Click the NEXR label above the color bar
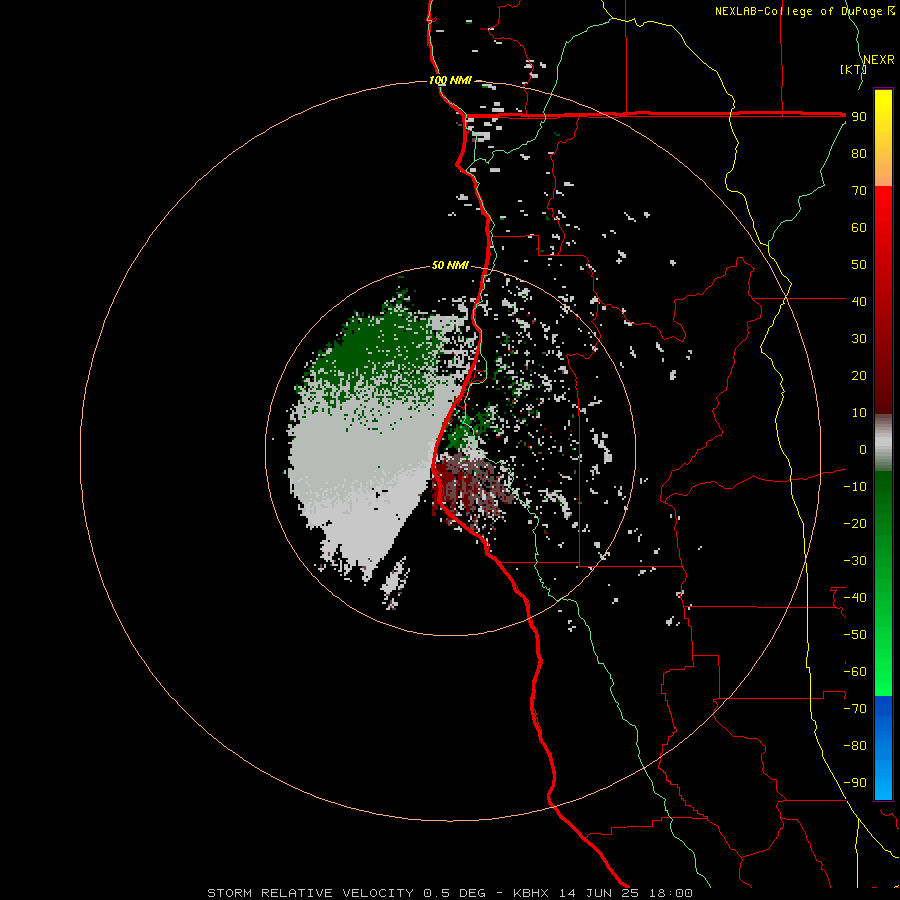 (879, 60)
